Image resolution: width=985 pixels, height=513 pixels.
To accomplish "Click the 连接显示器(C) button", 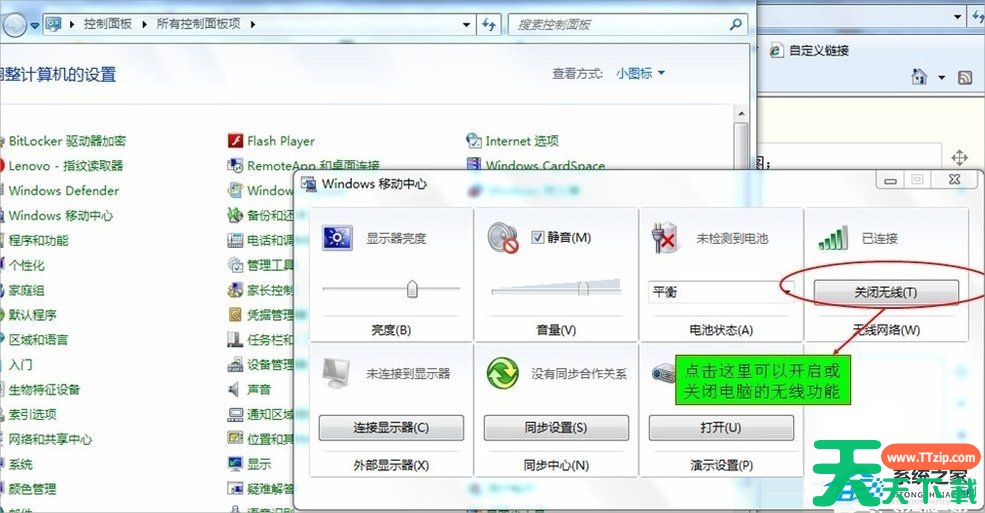I will pyautogui.click(x=391, y=428).
